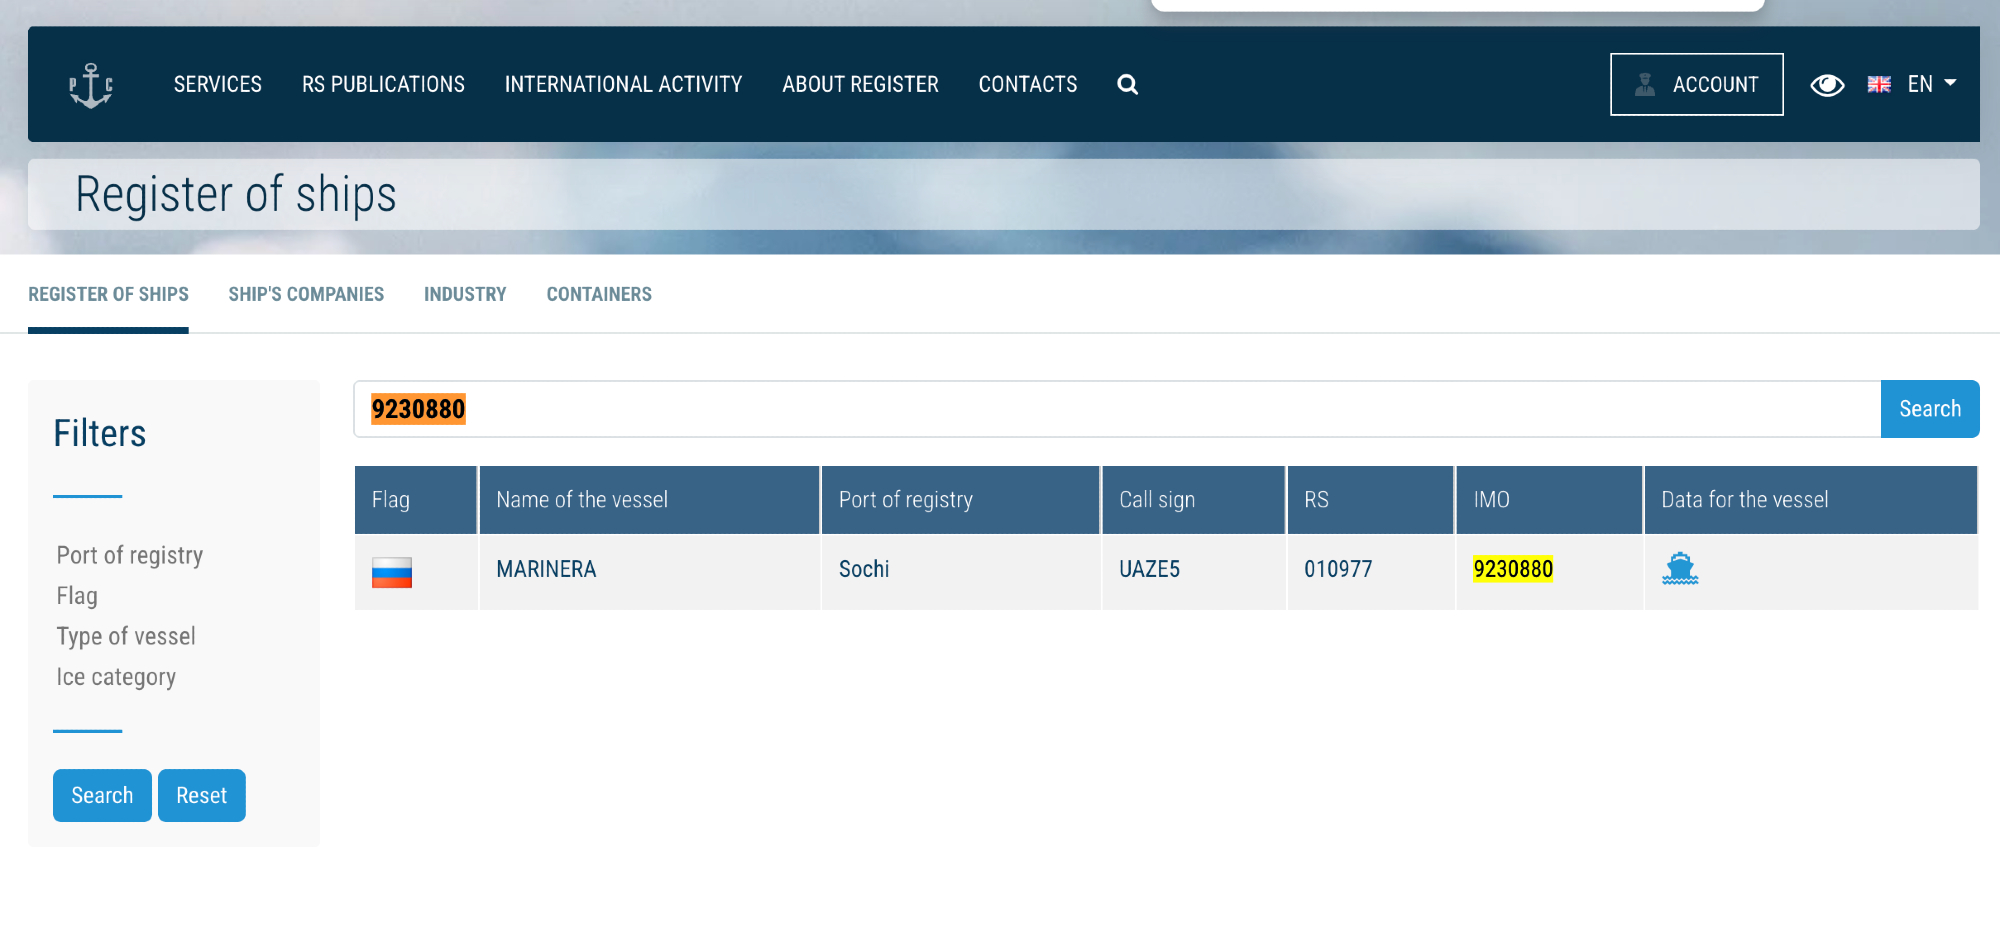
Task: Click the Account button
Action: coord(1696,85)
